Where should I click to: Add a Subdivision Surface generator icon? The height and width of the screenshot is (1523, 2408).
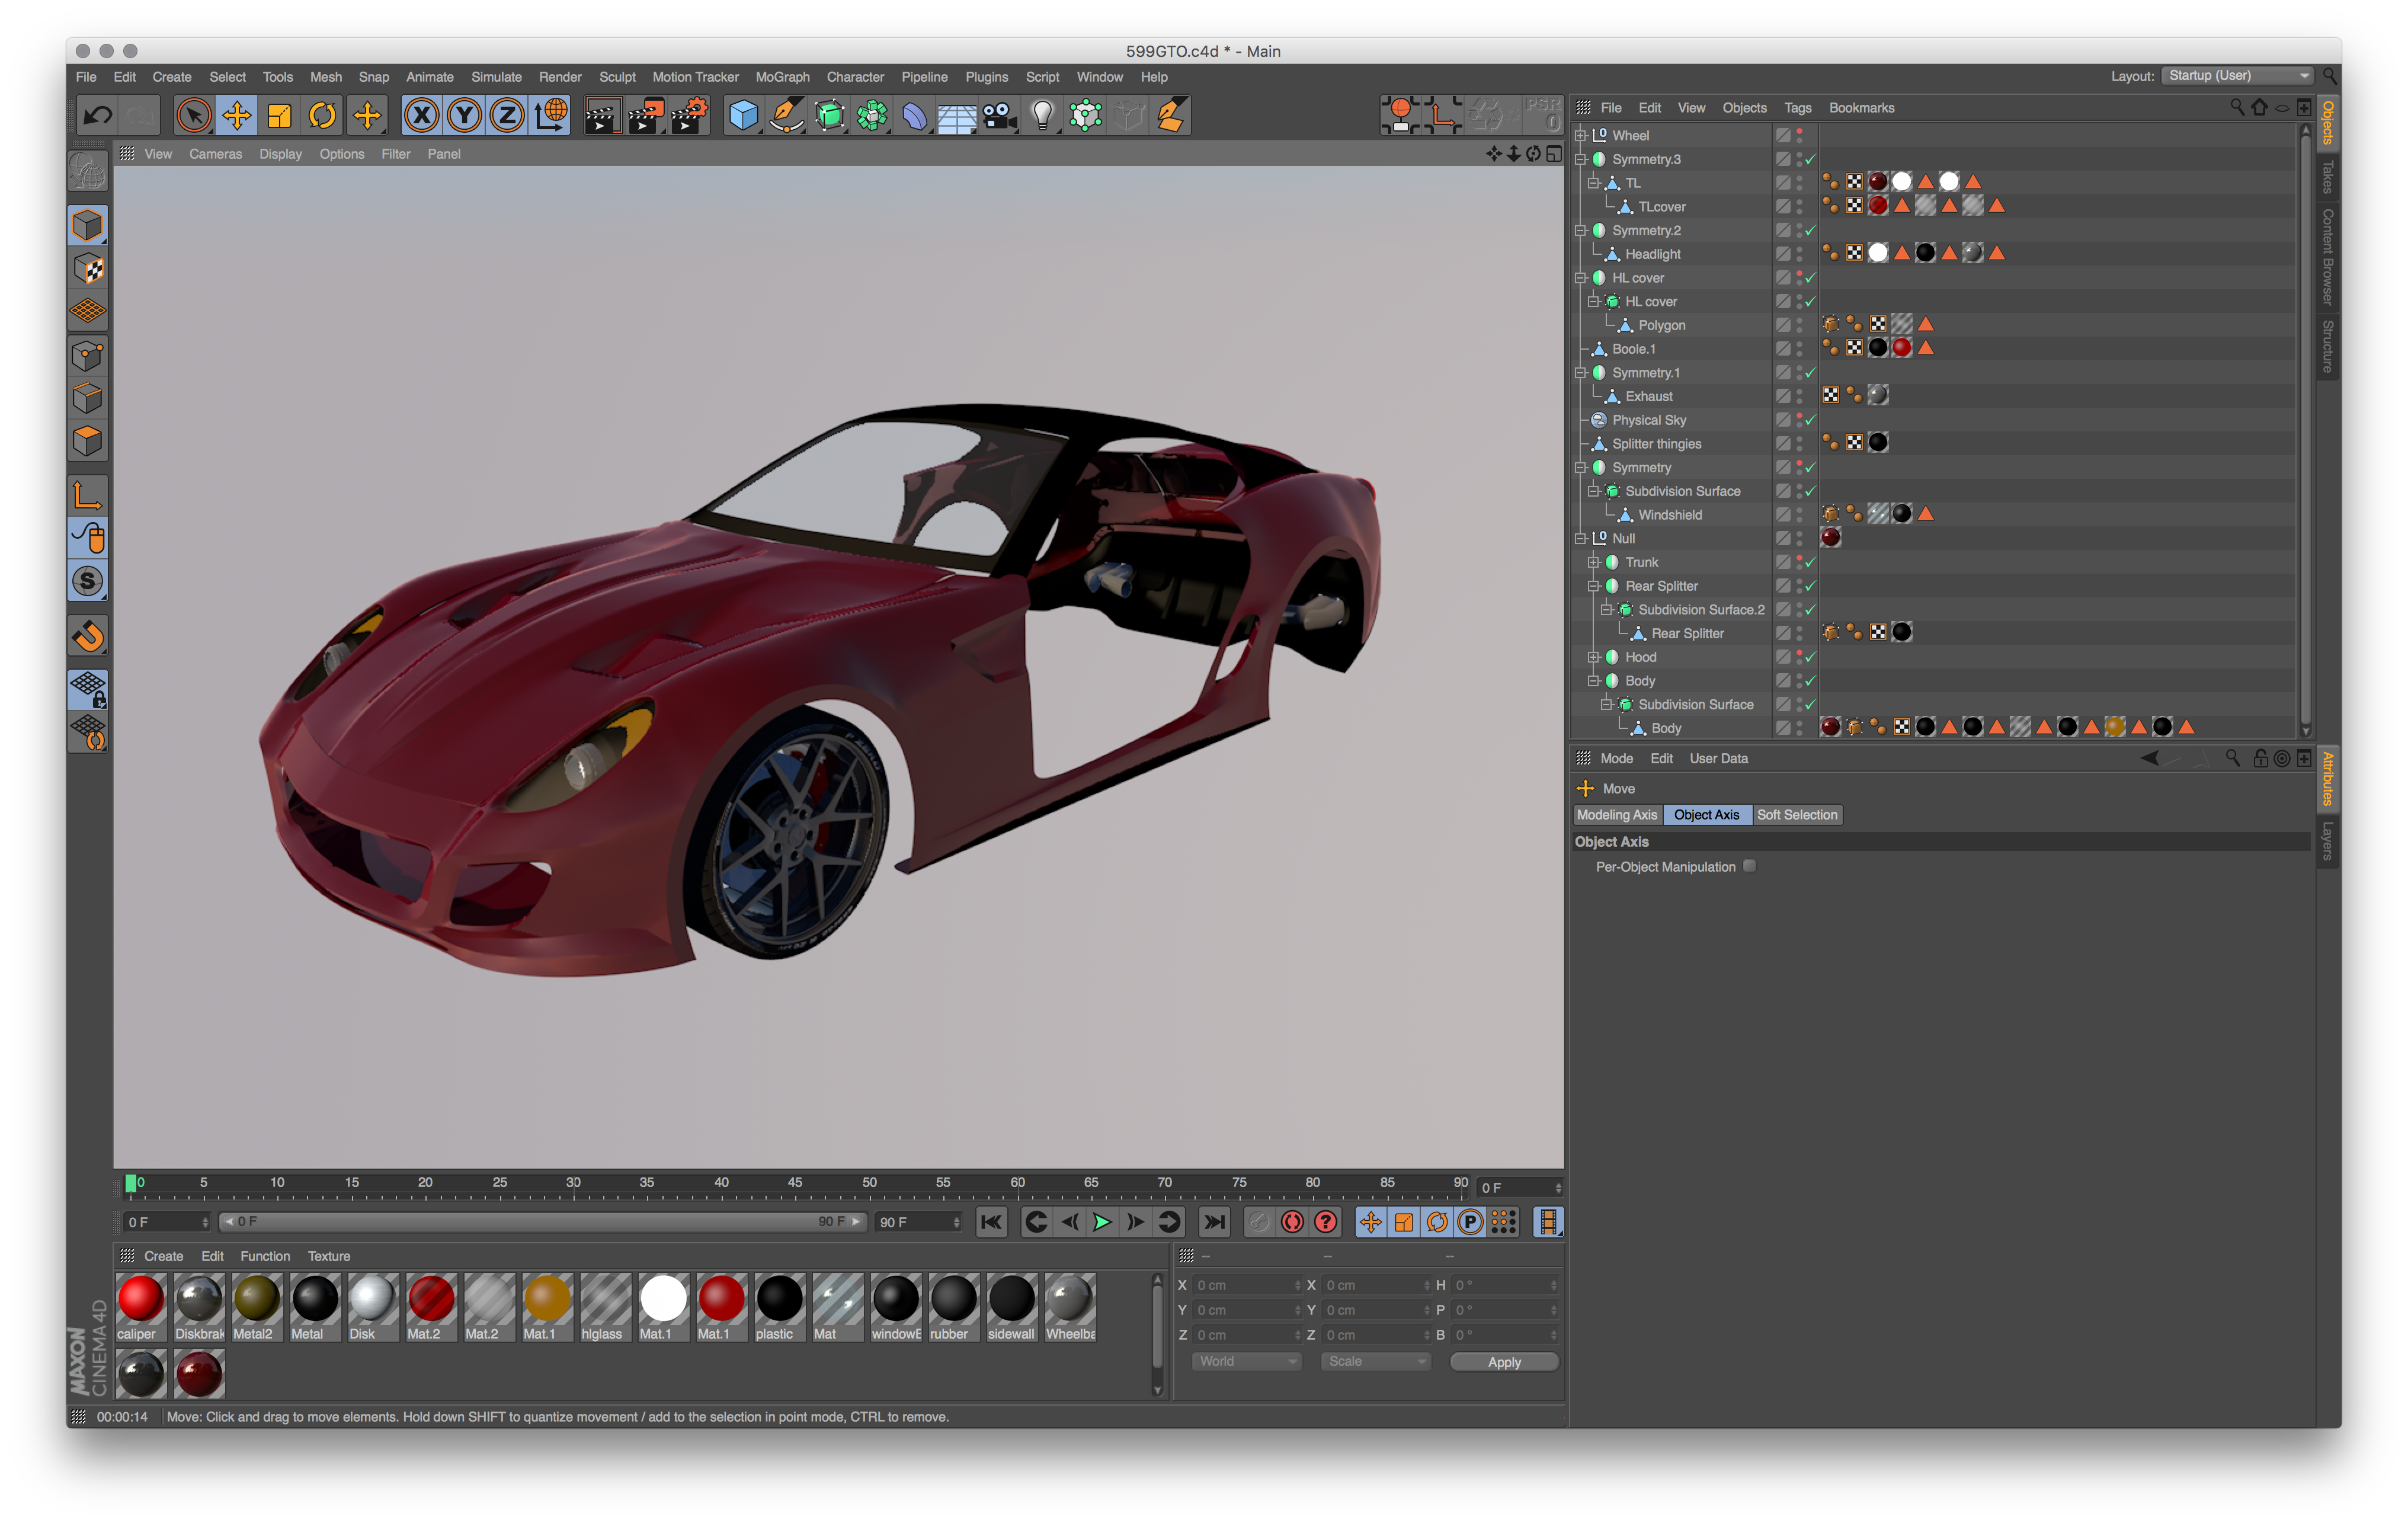pyautogui.click(x=830, y=116)
